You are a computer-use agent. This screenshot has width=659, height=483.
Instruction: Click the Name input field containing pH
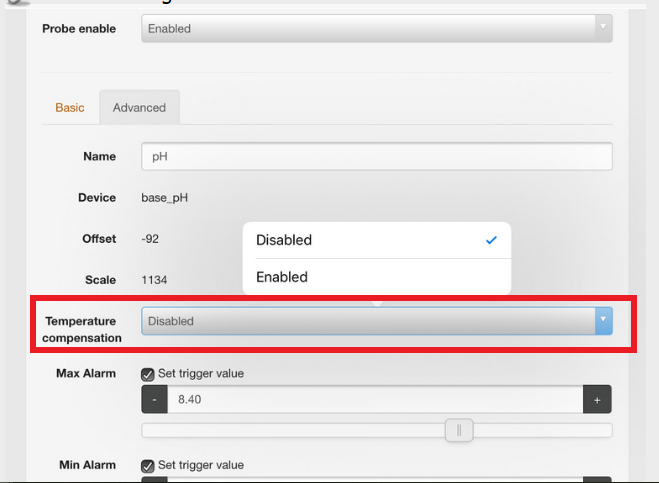click(376, 157)
